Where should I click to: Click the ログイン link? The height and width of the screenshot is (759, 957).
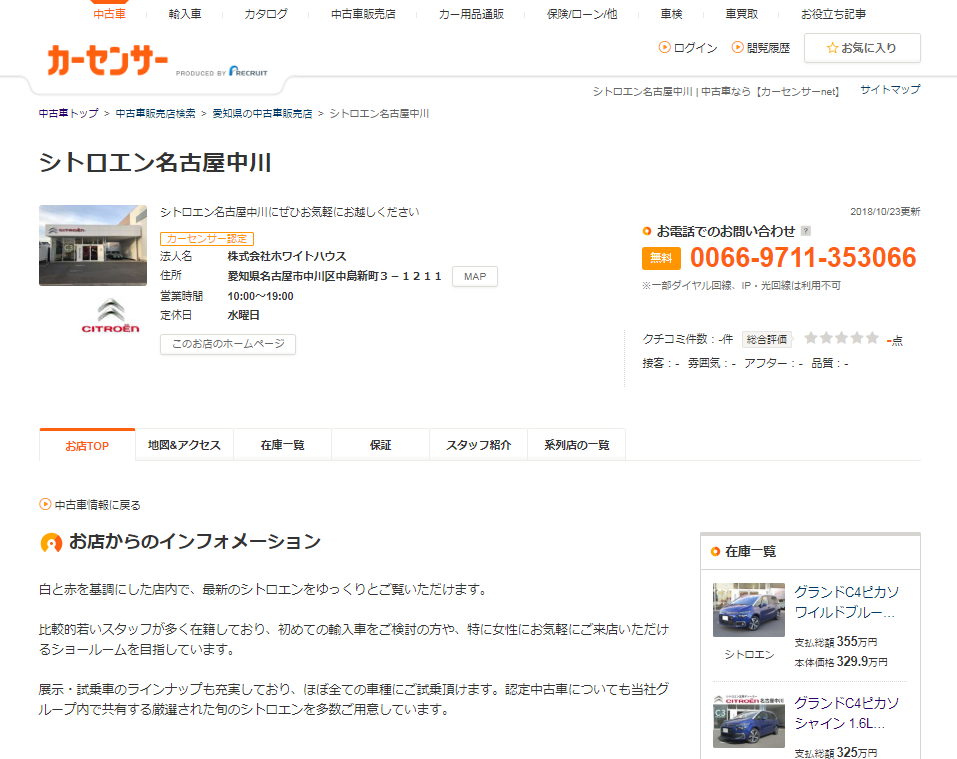point(695,48)
